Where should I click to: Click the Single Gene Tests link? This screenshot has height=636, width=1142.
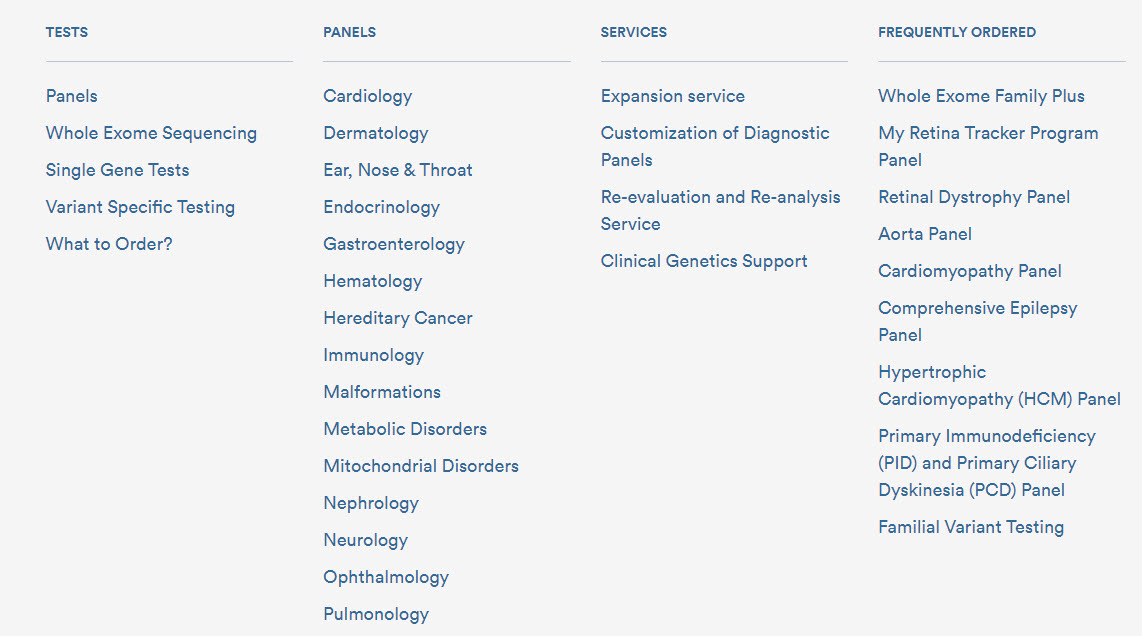[117, 170]
